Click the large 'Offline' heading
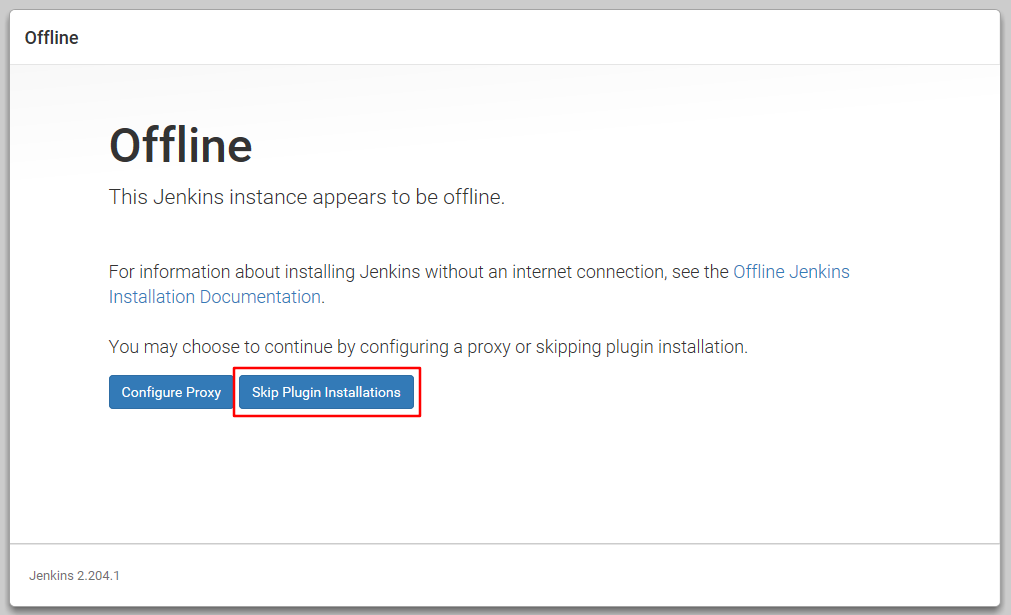 [x=181, y=146]
